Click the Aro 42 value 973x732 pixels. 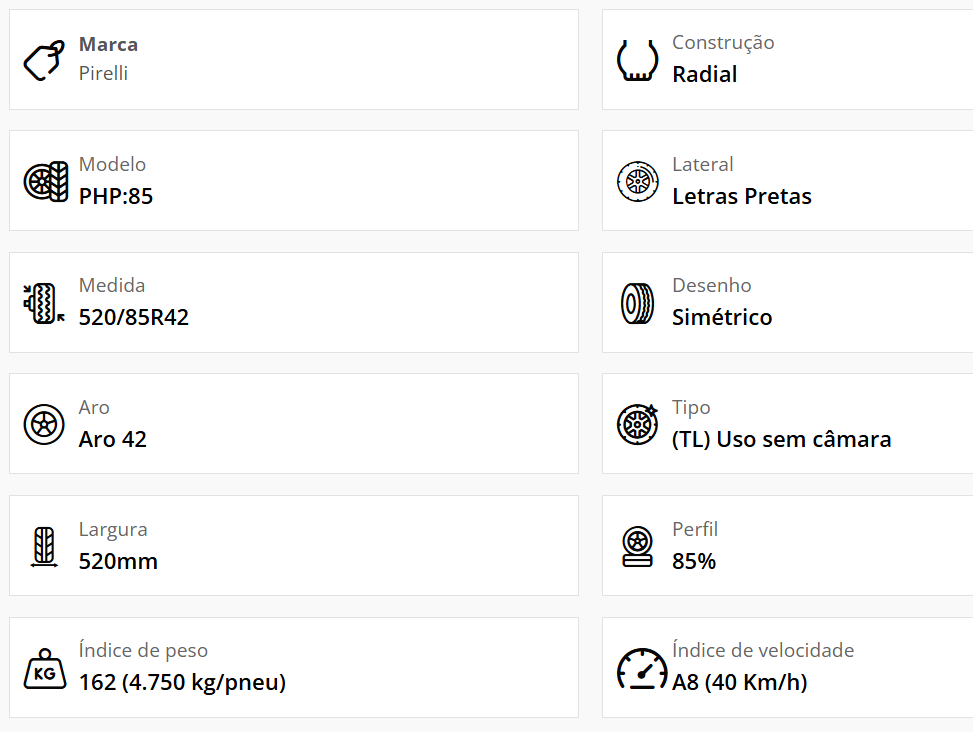tap(113, 439)
